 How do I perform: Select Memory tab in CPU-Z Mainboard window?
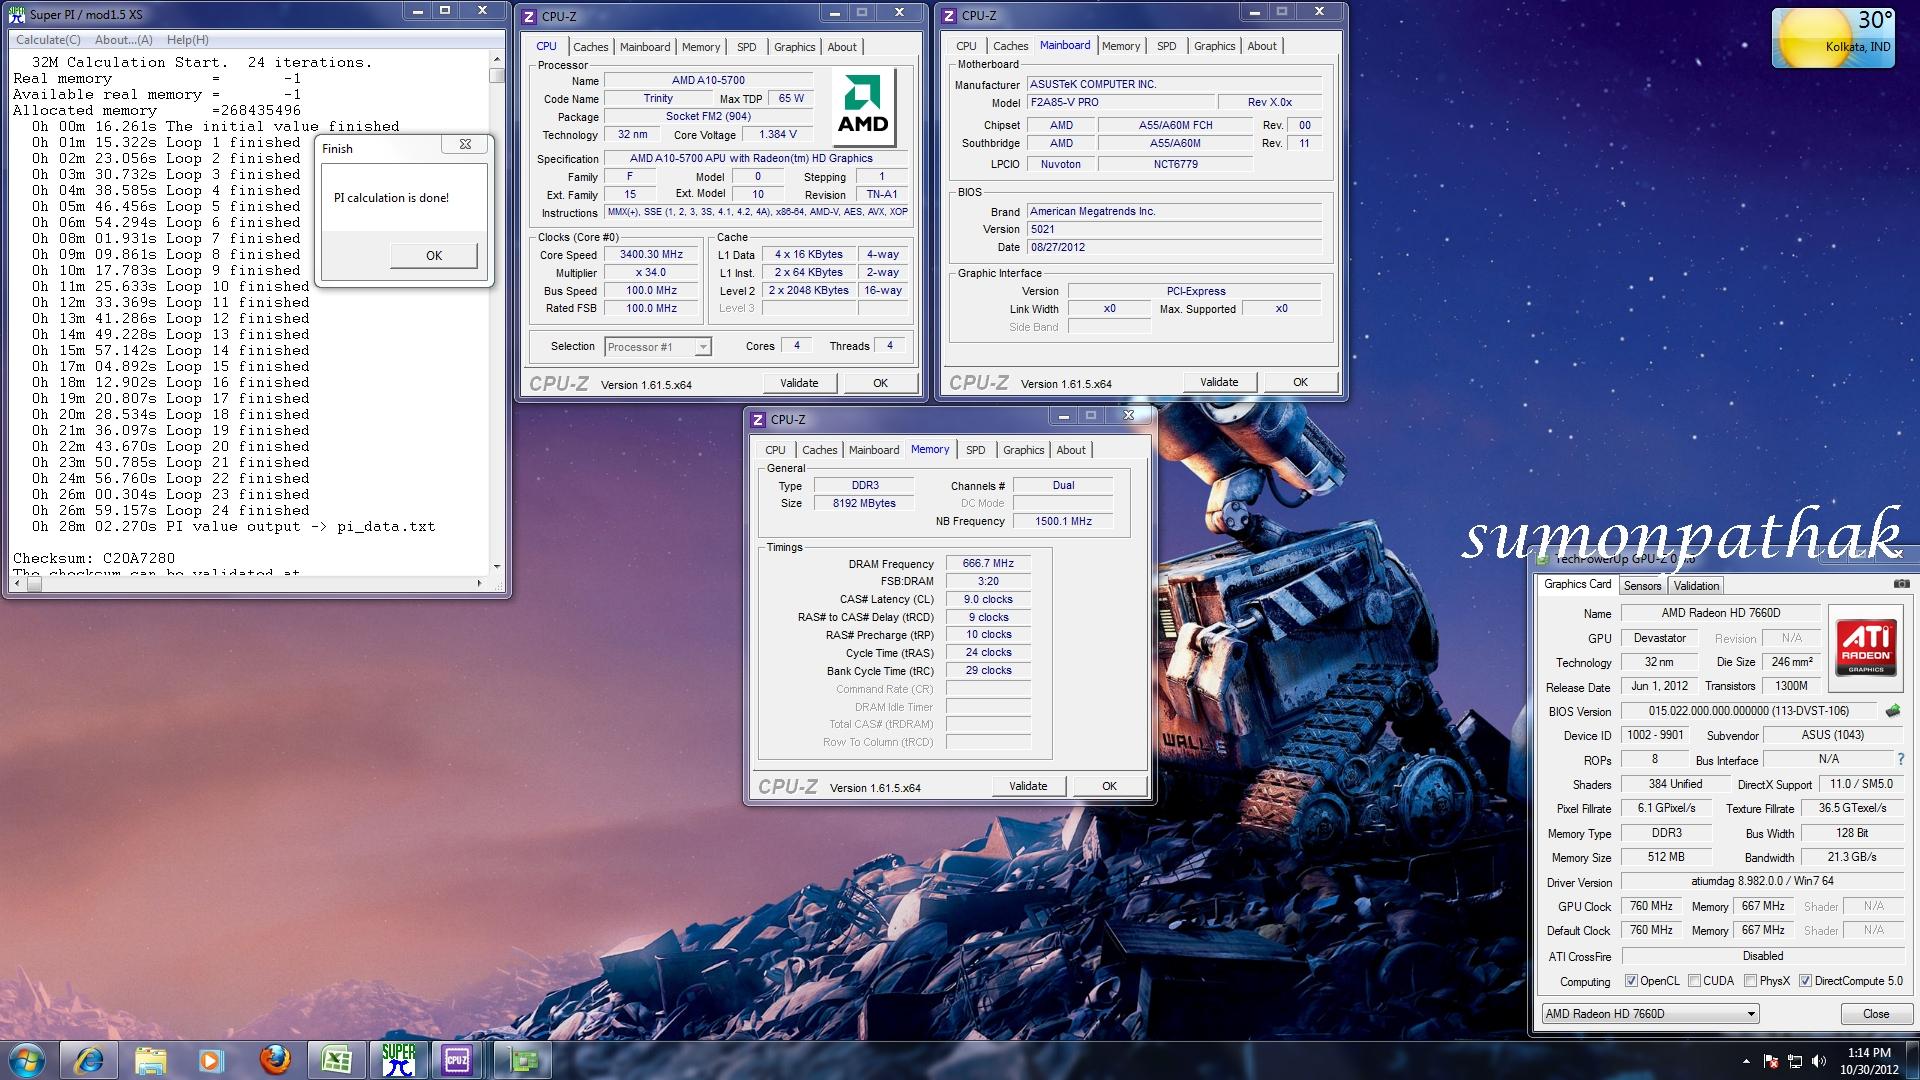click(x=1121, y=46)
